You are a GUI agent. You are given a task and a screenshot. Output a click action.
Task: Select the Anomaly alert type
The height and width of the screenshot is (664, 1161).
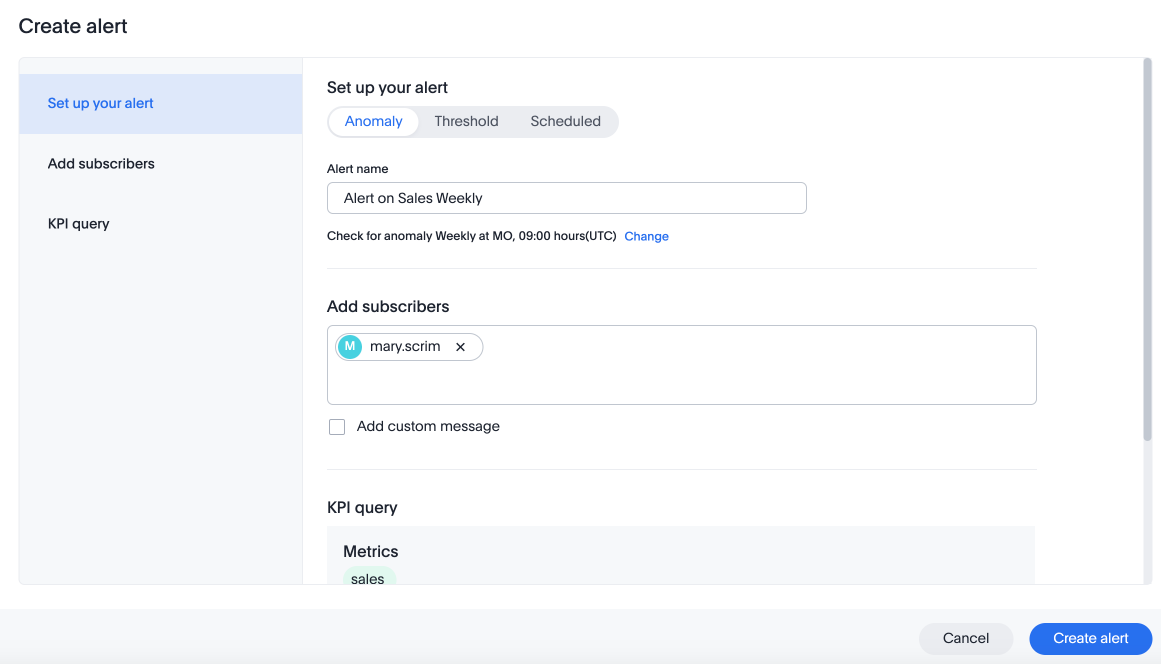[373, 122]
